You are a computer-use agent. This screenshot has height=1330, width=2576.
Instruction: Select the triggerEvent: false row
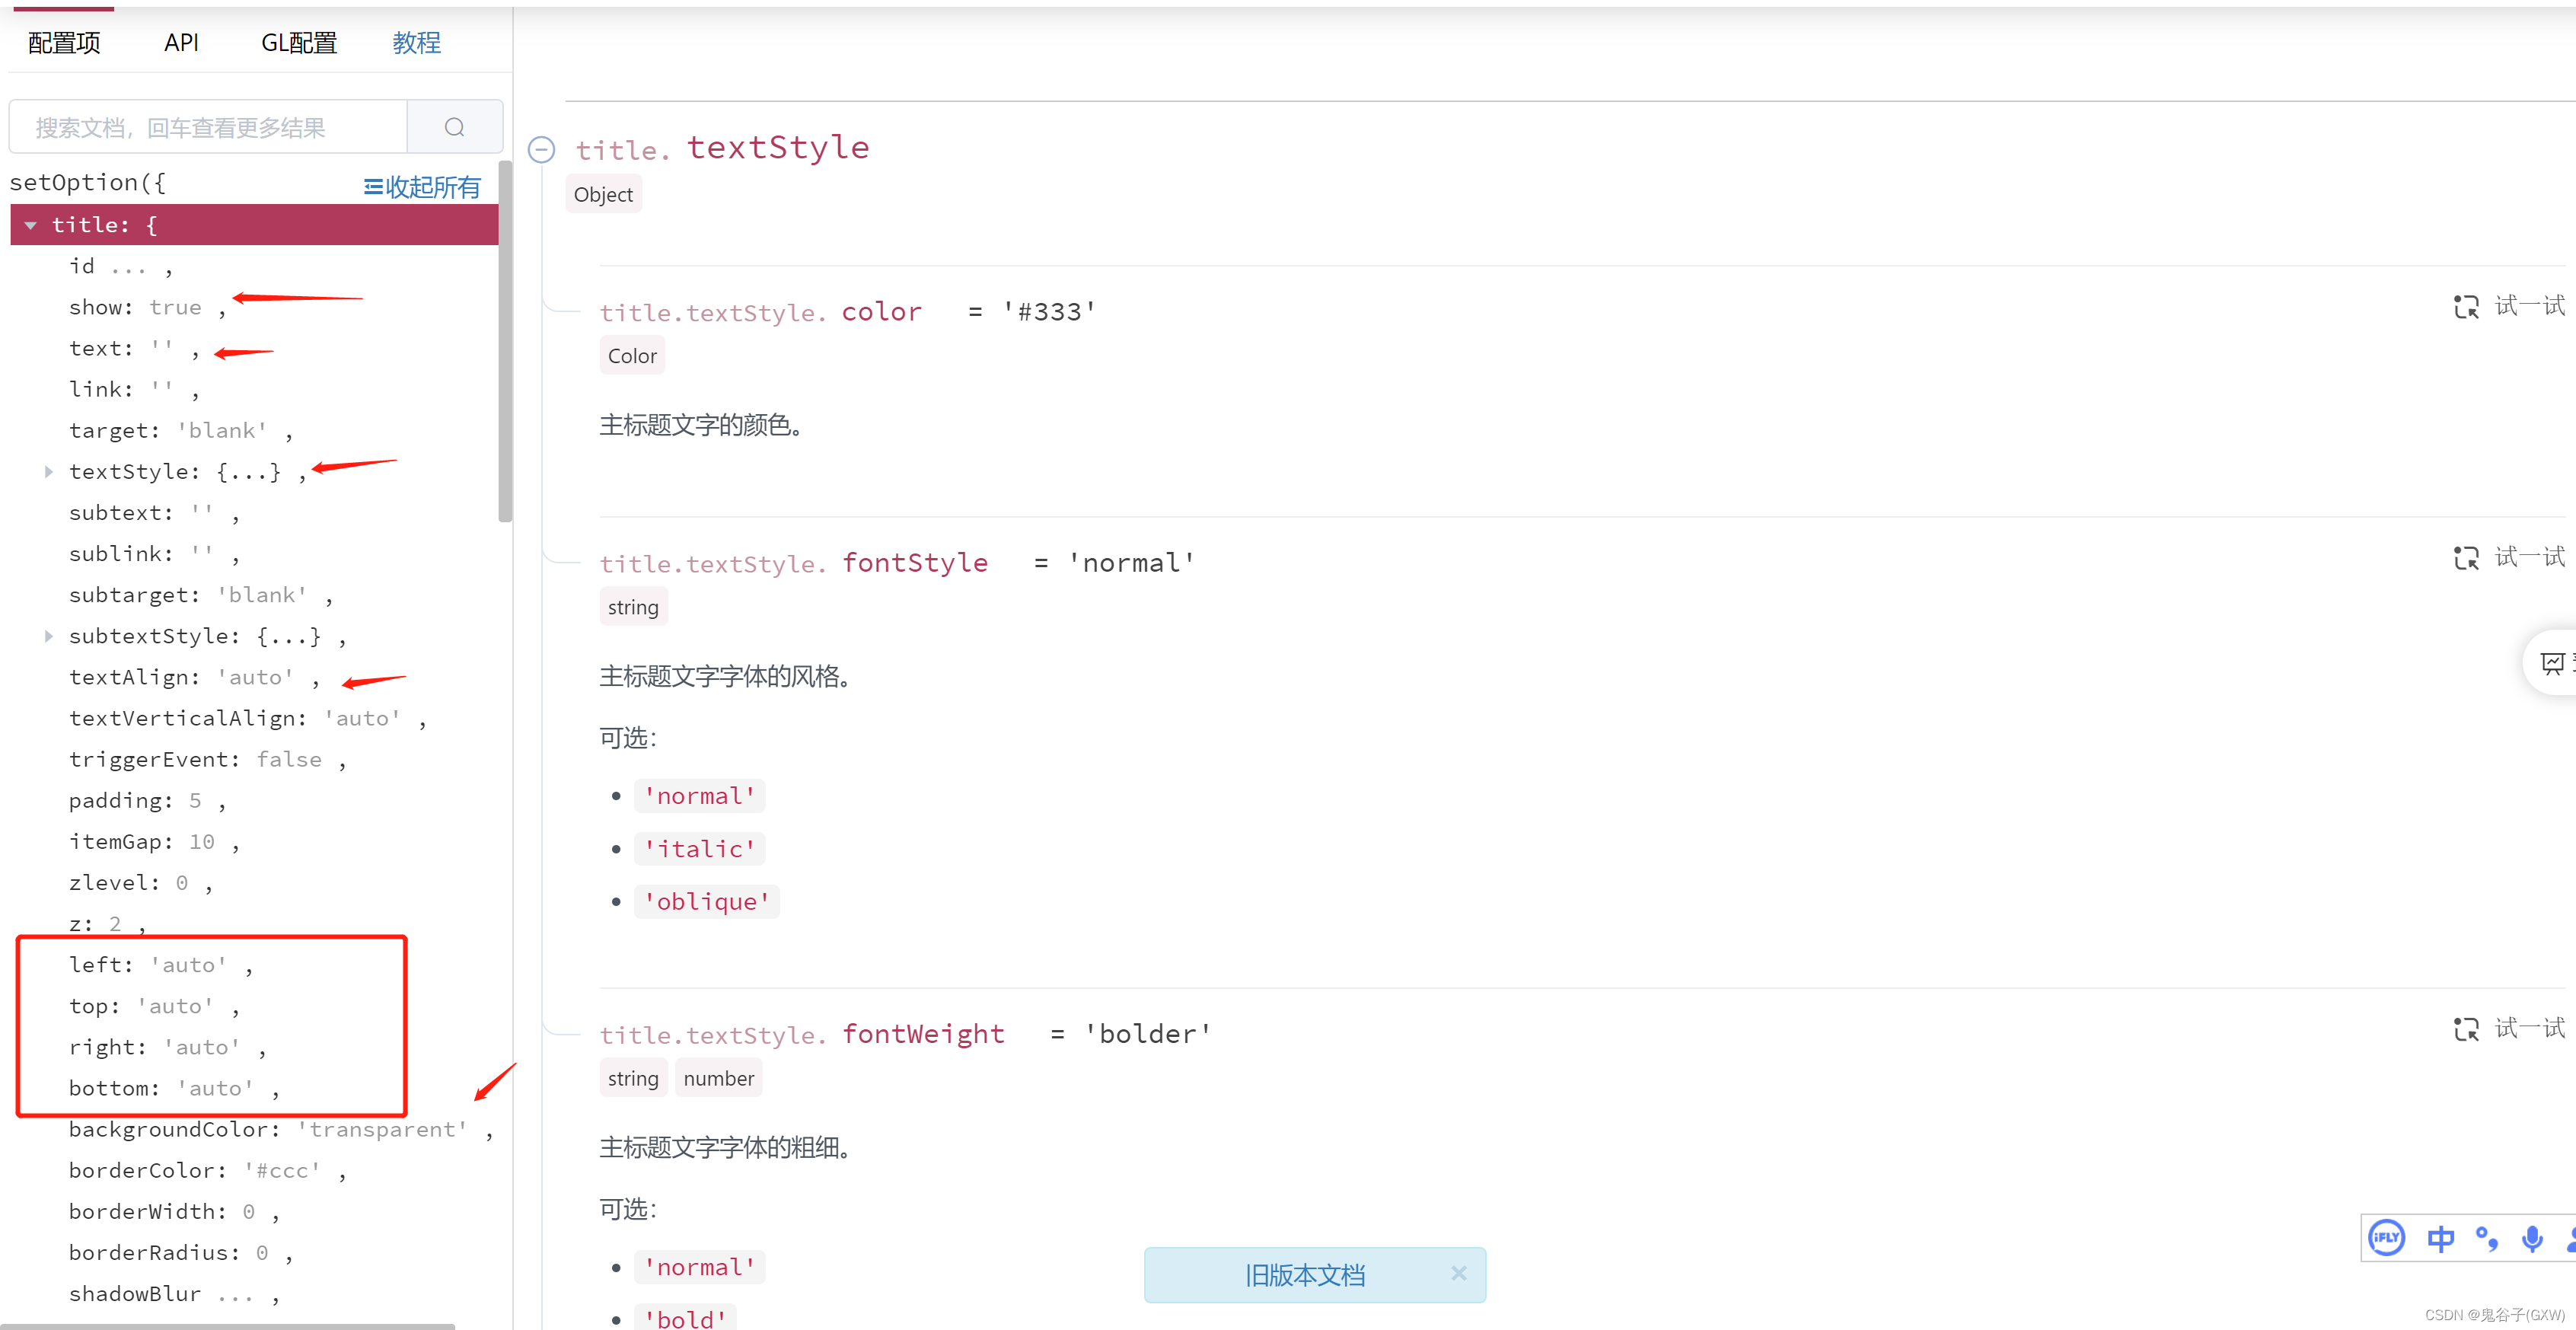tap(254, 759)
